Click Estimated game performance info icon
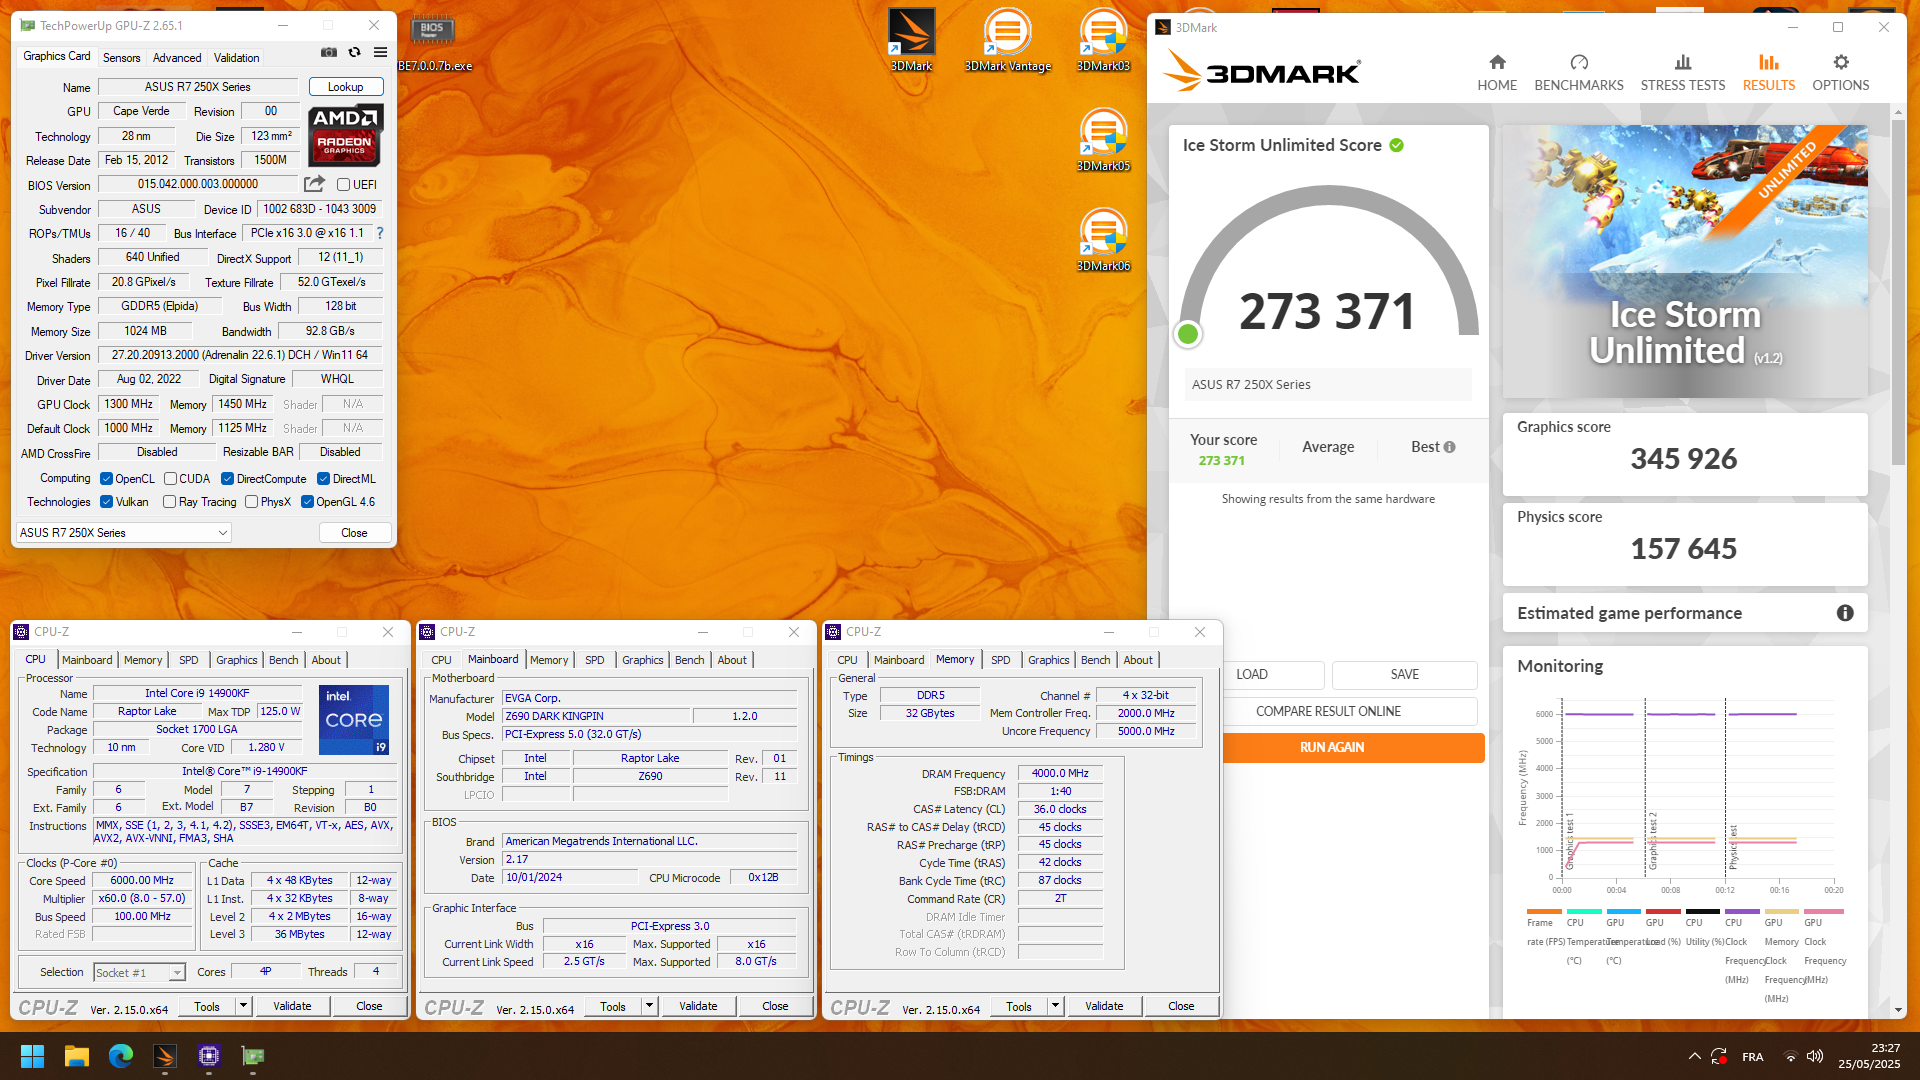Viewport: 1920px width, 1080px height. coord(1845,613)
